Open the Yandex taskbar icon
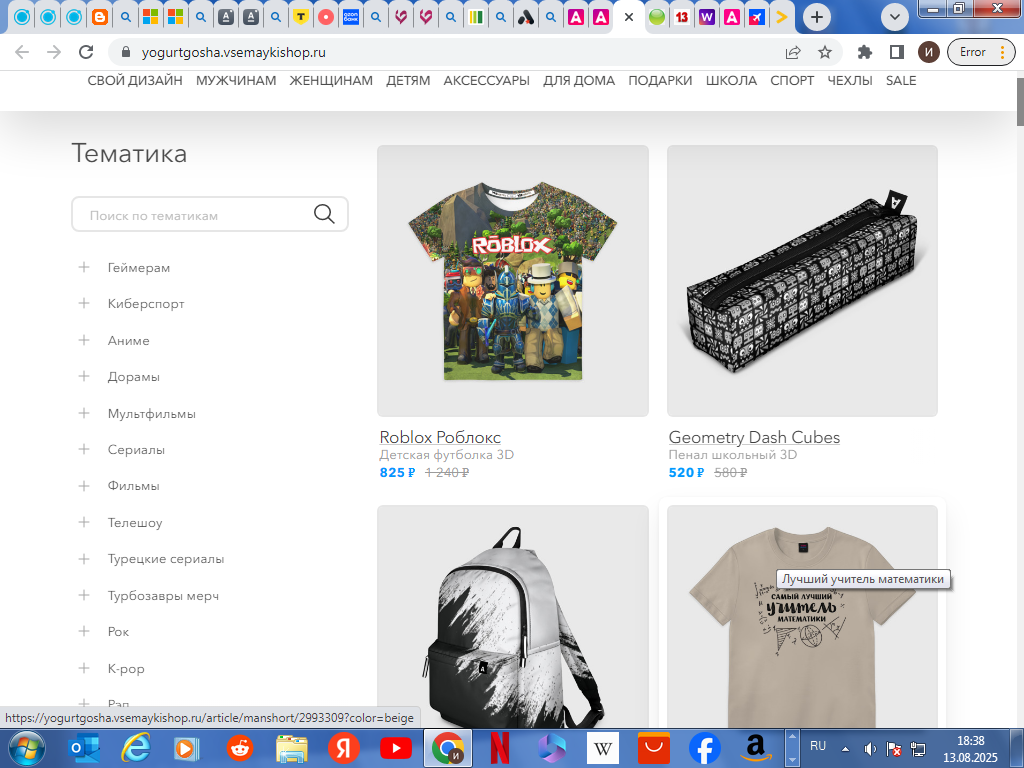This screenshot has width=1024, height=768. coord(344,748)
